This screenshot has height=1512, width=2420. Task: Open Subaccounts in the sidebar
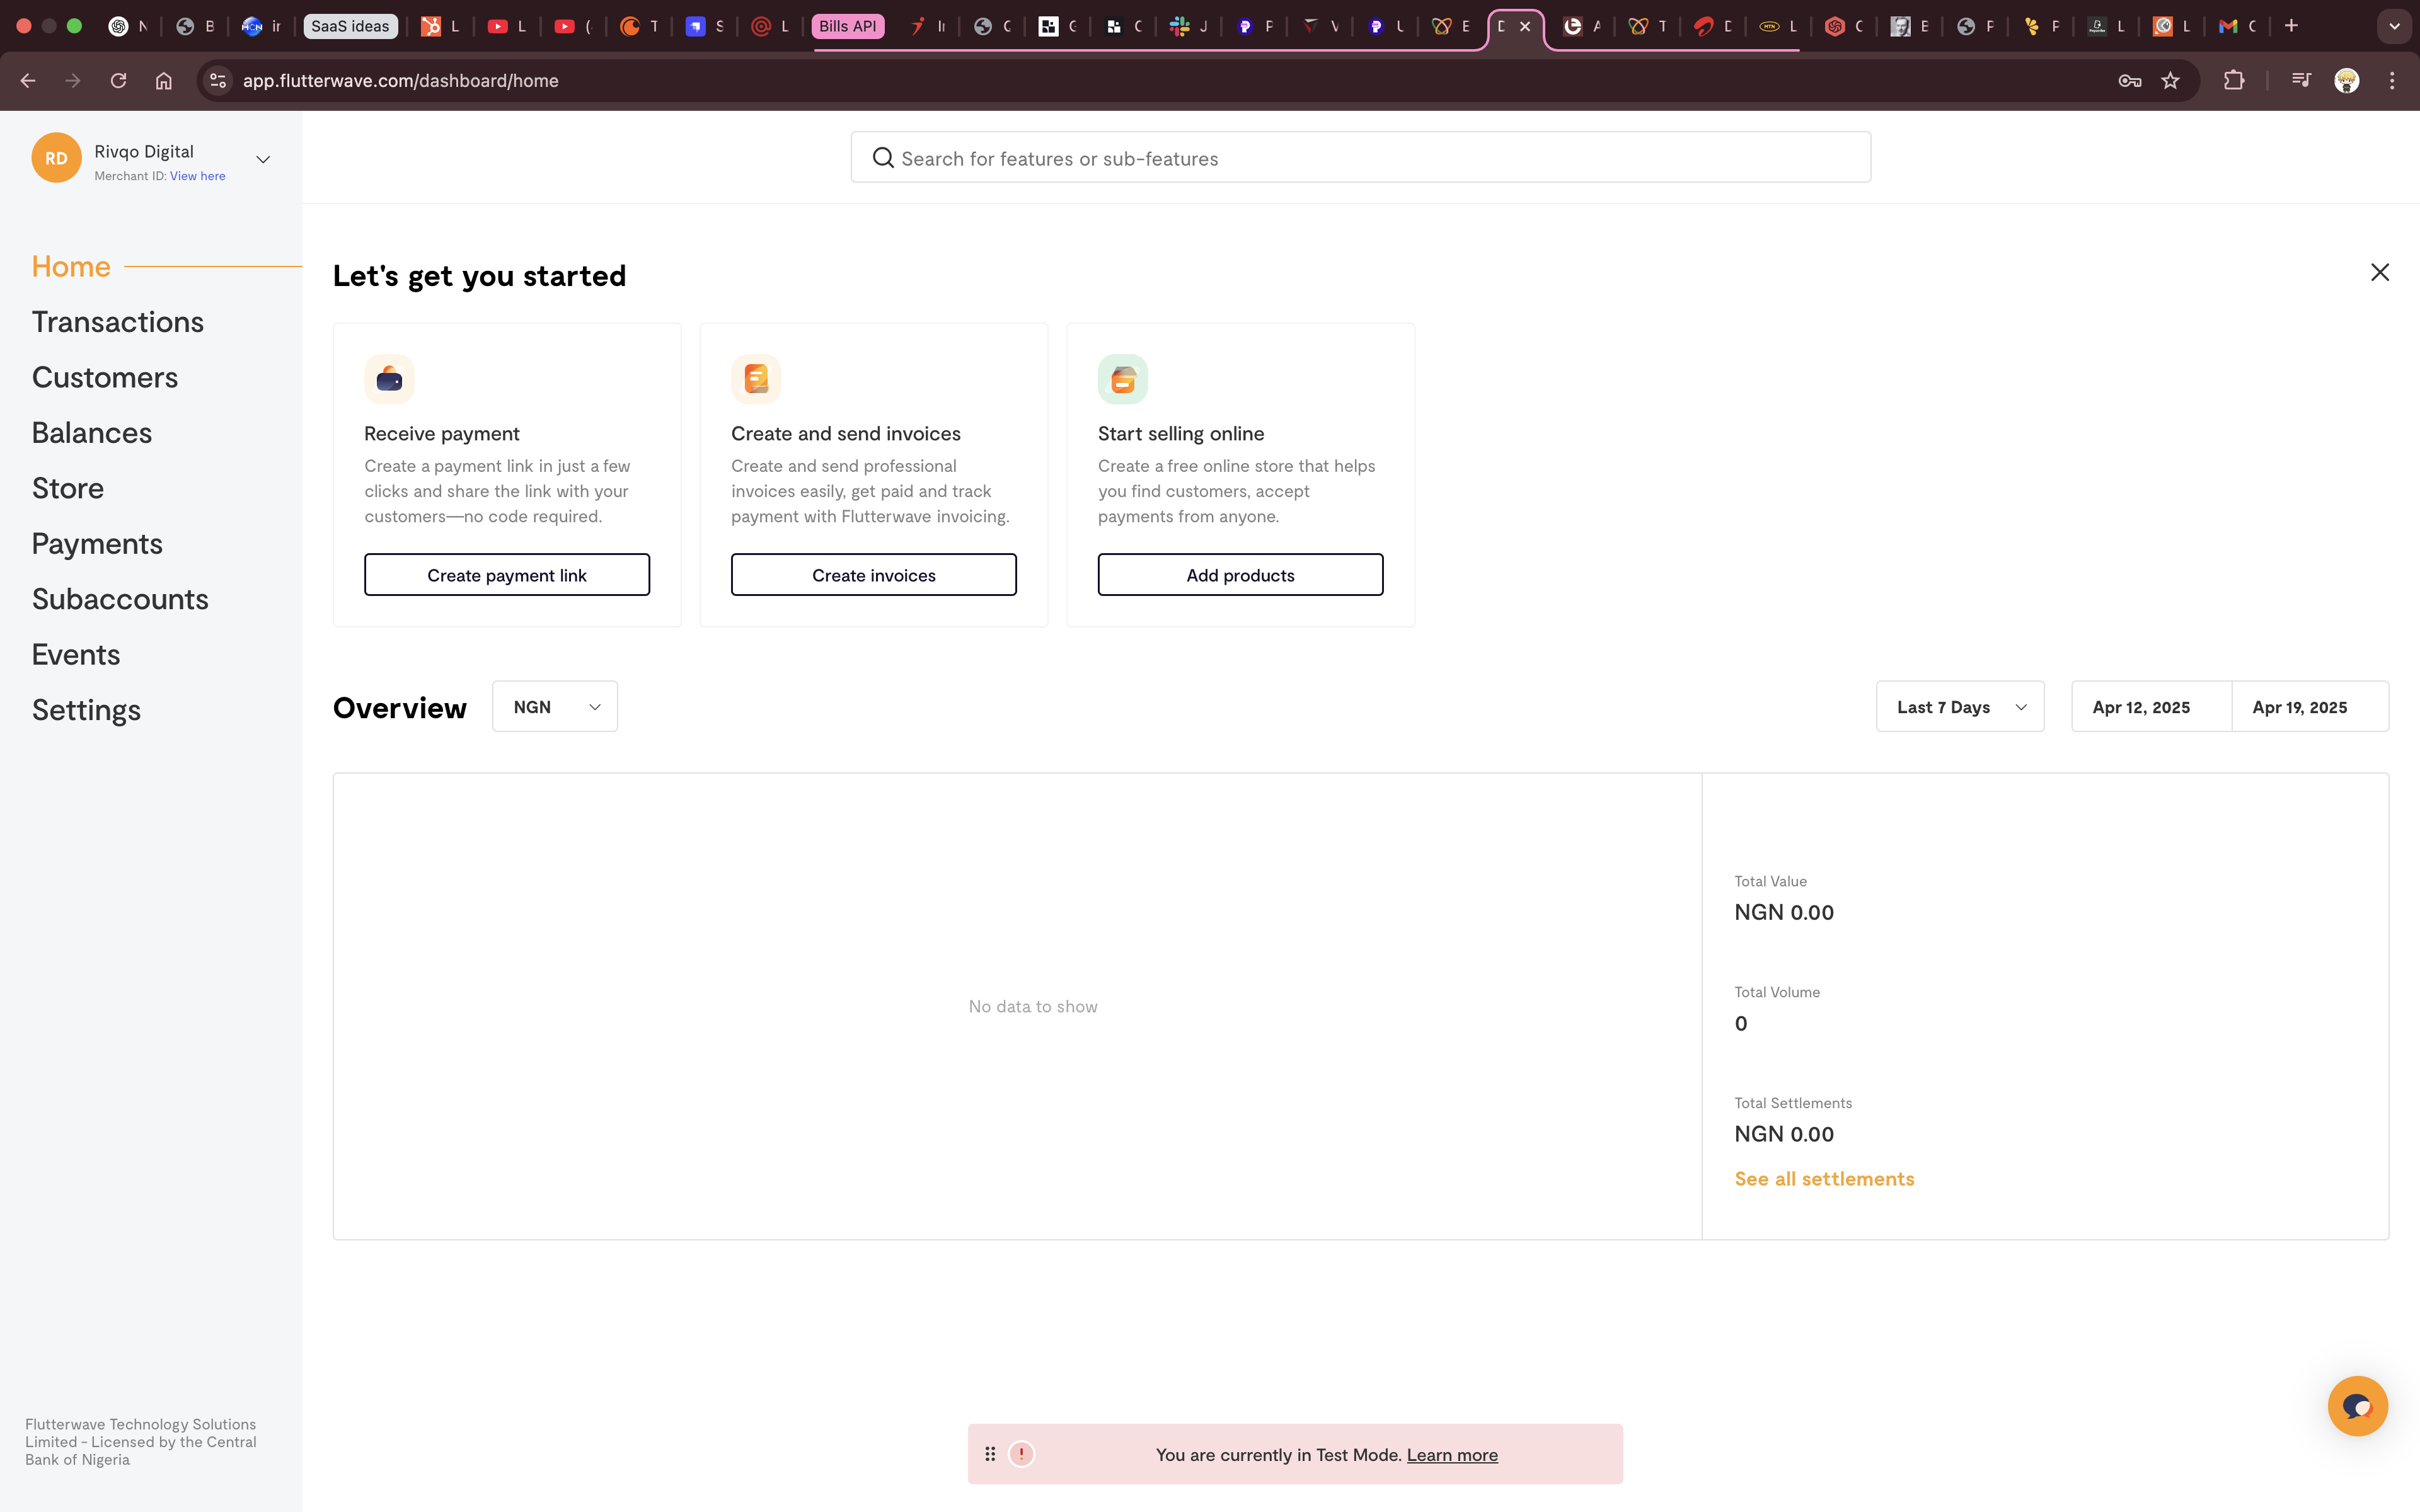(x=120, y=599)
